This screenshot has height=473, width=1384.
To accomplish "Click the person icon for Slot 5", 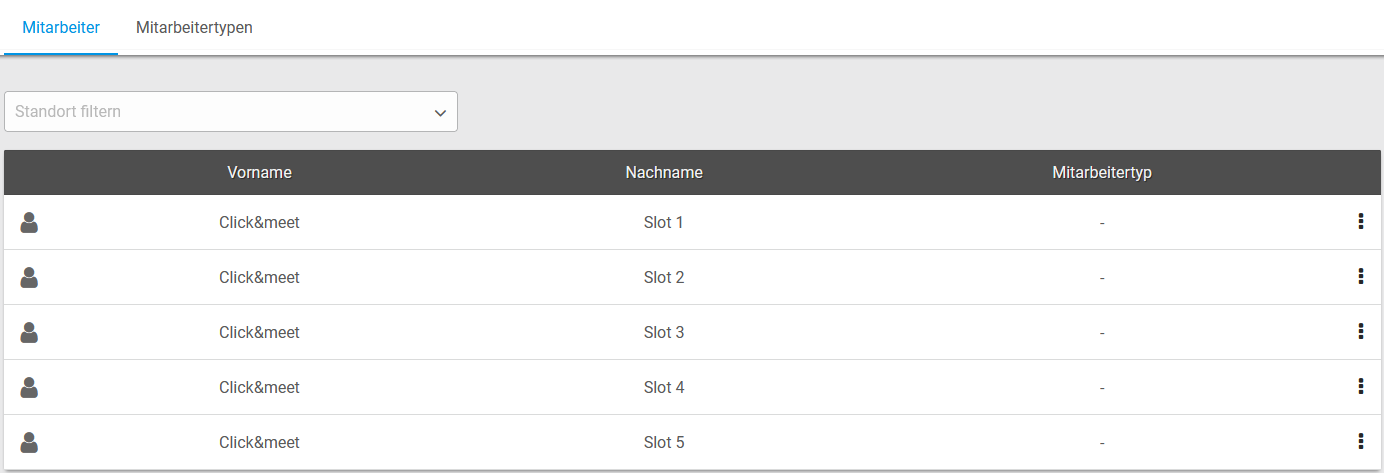I will pos(29,443).
